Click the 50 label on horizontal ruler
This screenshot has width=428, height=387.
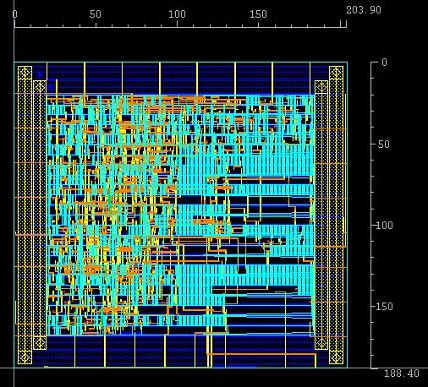95,14
